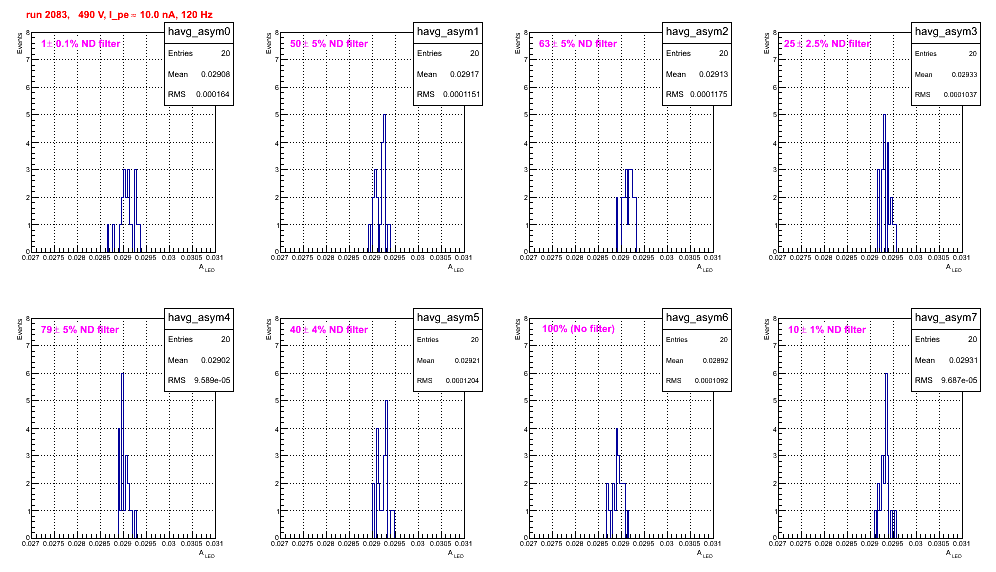Click the Events y-axis title of havg_asym0
Screen dimensions: 996x572
click(x=20, y=43)
